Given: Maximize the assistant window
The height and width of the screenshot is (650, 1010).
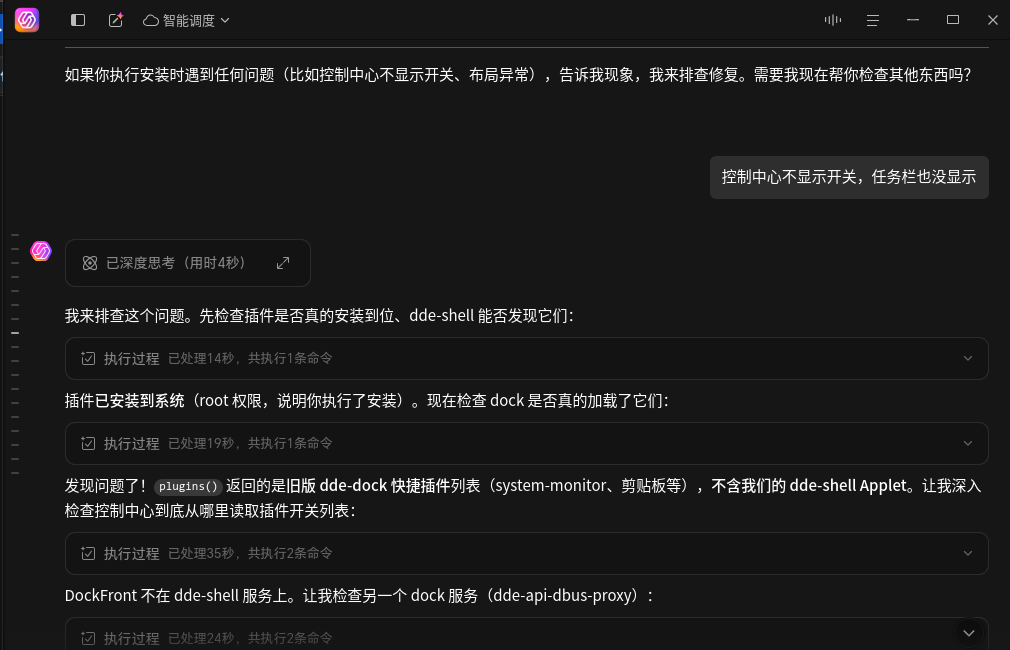Looking at the screenshot, I should [953, 20].
